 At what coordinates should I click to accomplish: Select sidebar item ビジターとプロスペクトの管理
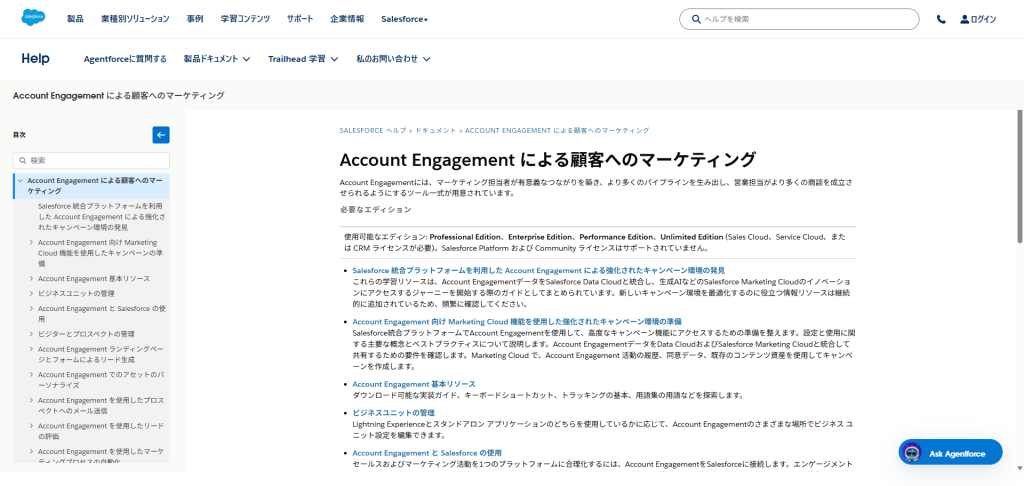pyautogui.click(x=86, y=334)
